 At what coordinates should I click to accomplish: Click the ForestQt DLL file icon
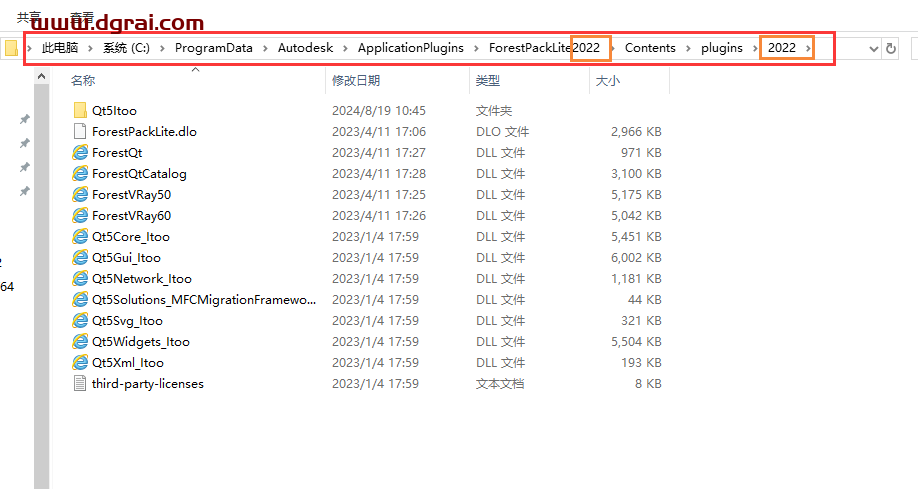click(80, 152)
